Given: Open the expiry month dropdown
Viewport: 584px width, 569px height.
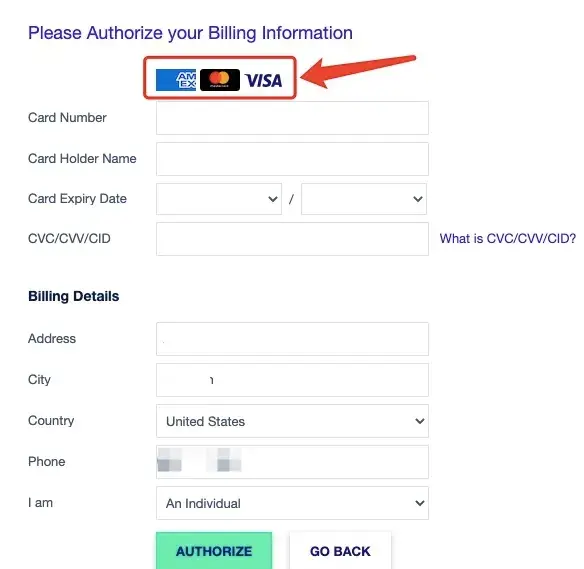Looking at the screenshot, I should [x=219, y=199].
